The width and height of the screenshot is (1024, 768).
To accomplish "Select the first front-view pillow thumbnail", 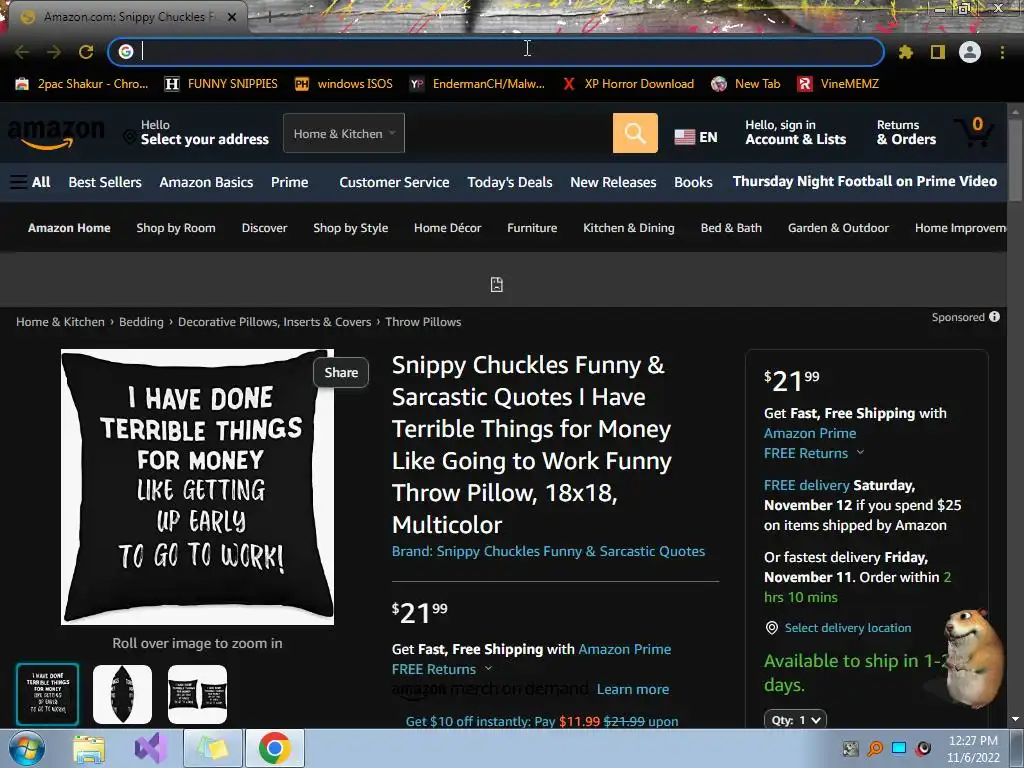I will (48, 694).
